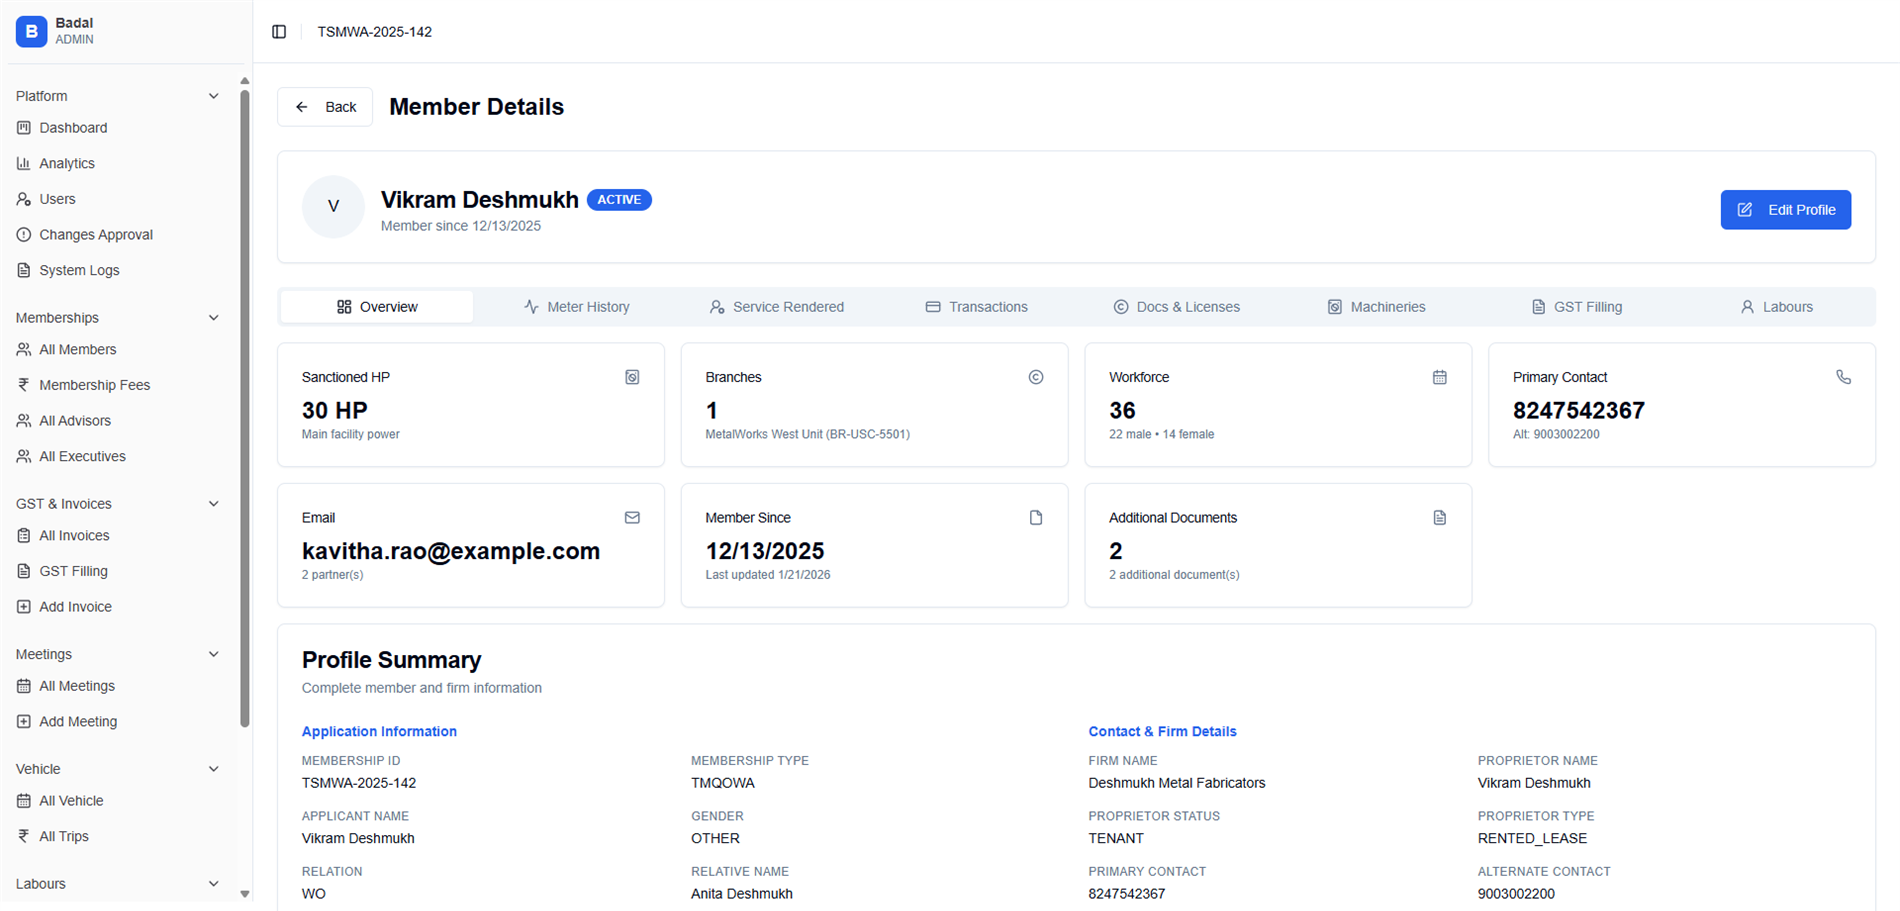This screenshot has width=1900, height=911.
Task: Collapse the GST & Invoices section
Action: coord(213,504)
